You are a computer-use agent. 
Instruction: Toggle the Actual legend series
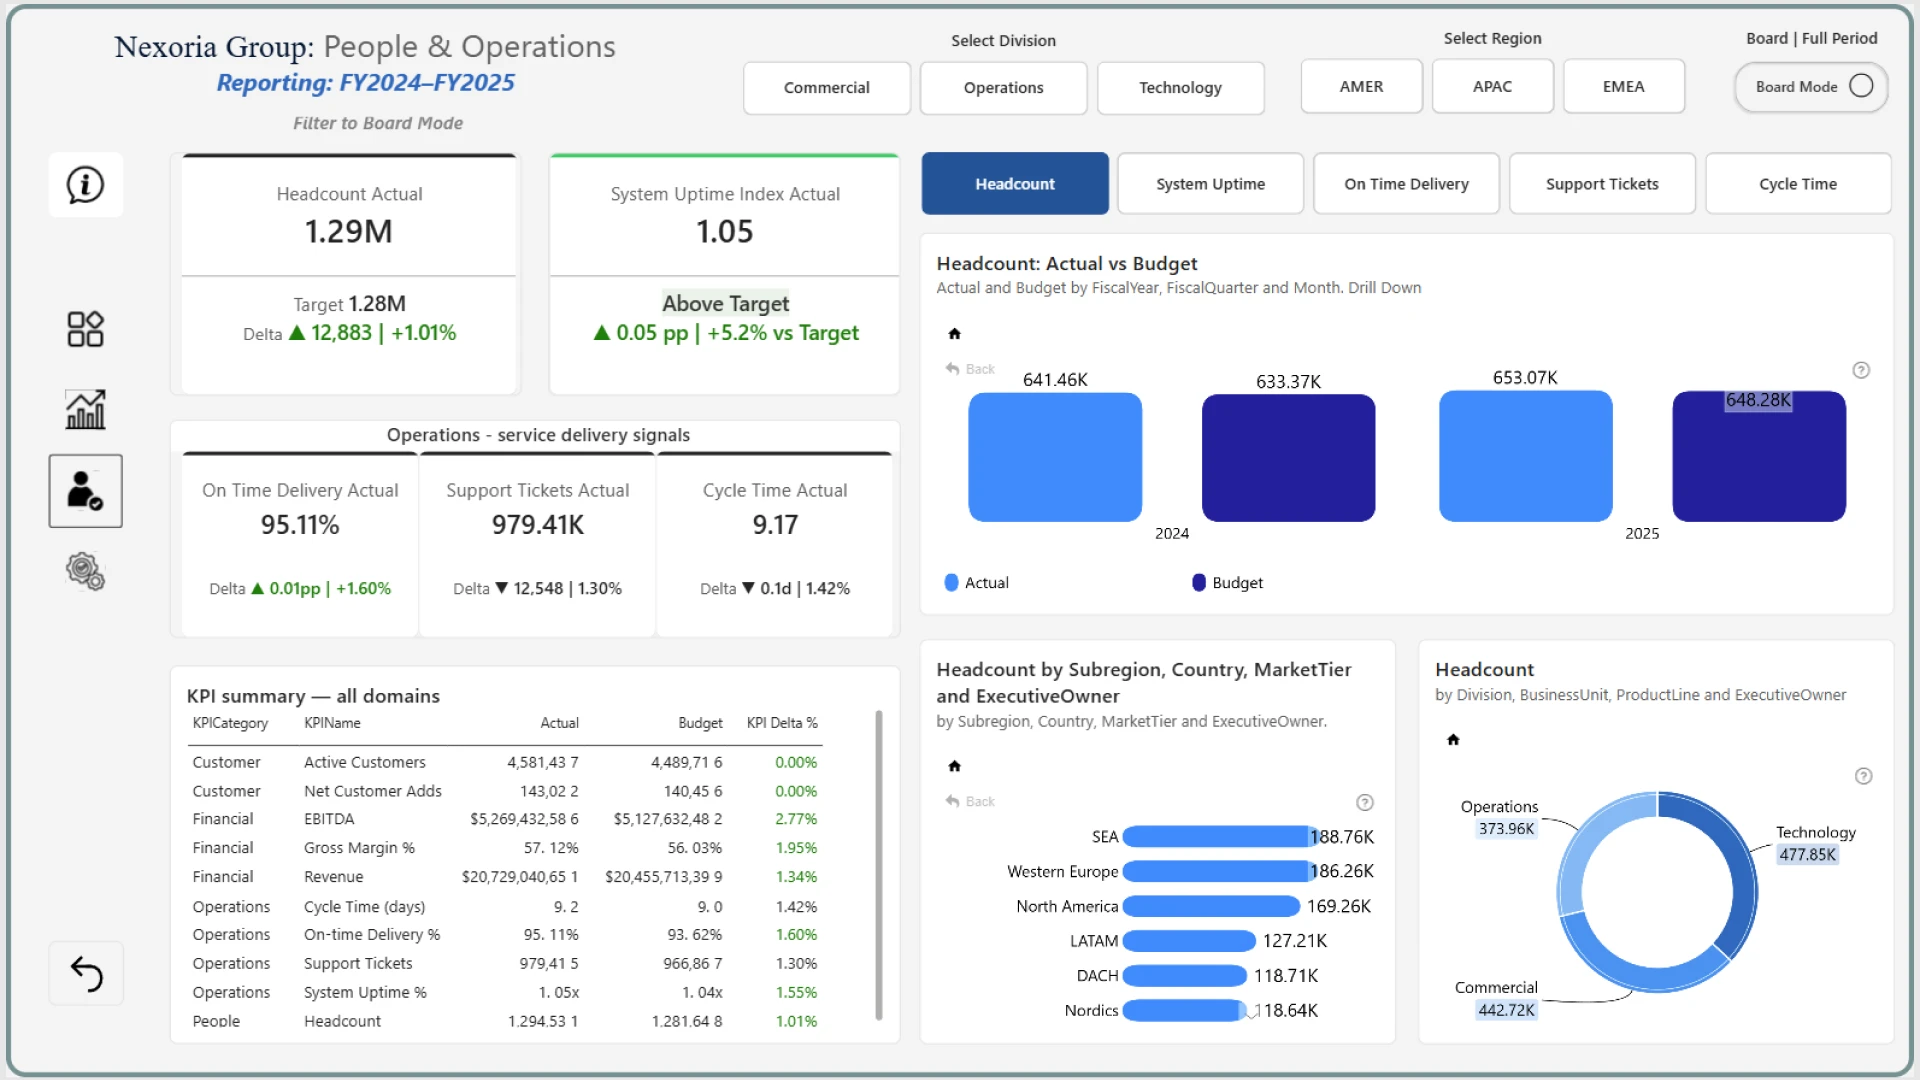click(x=976, y=583)
